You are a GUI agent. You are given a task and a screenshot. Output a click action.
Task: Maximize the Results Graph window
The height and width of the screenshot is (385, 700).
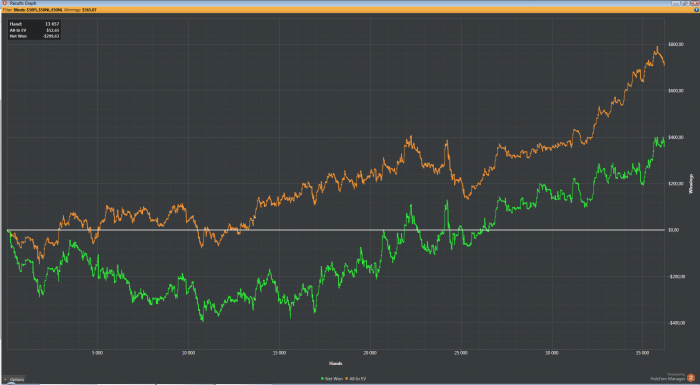684,3
